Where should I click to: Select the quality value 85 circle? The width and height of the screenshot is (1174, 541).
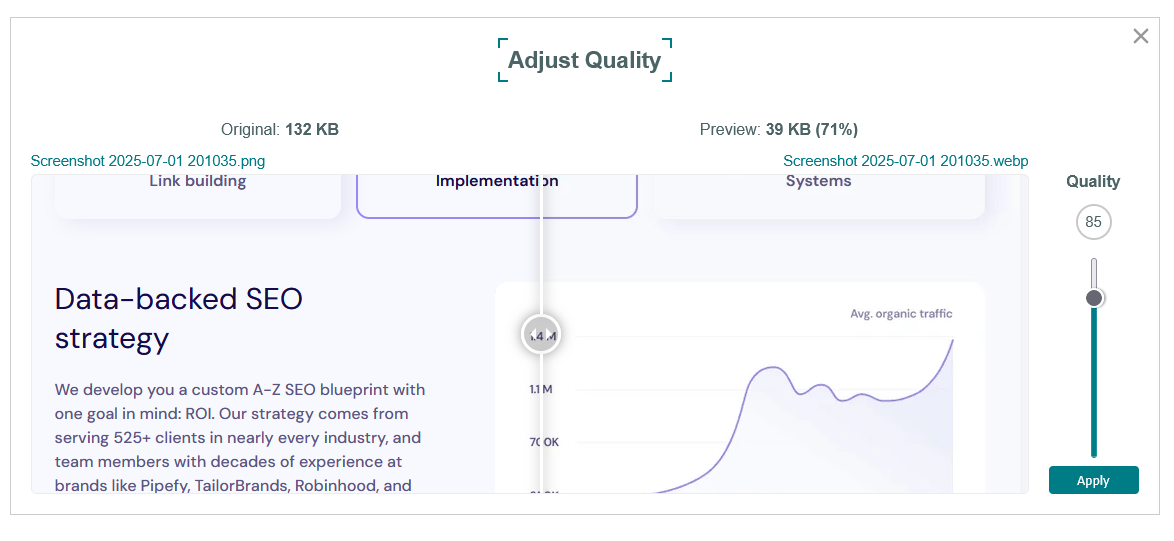click(1094, 222)
